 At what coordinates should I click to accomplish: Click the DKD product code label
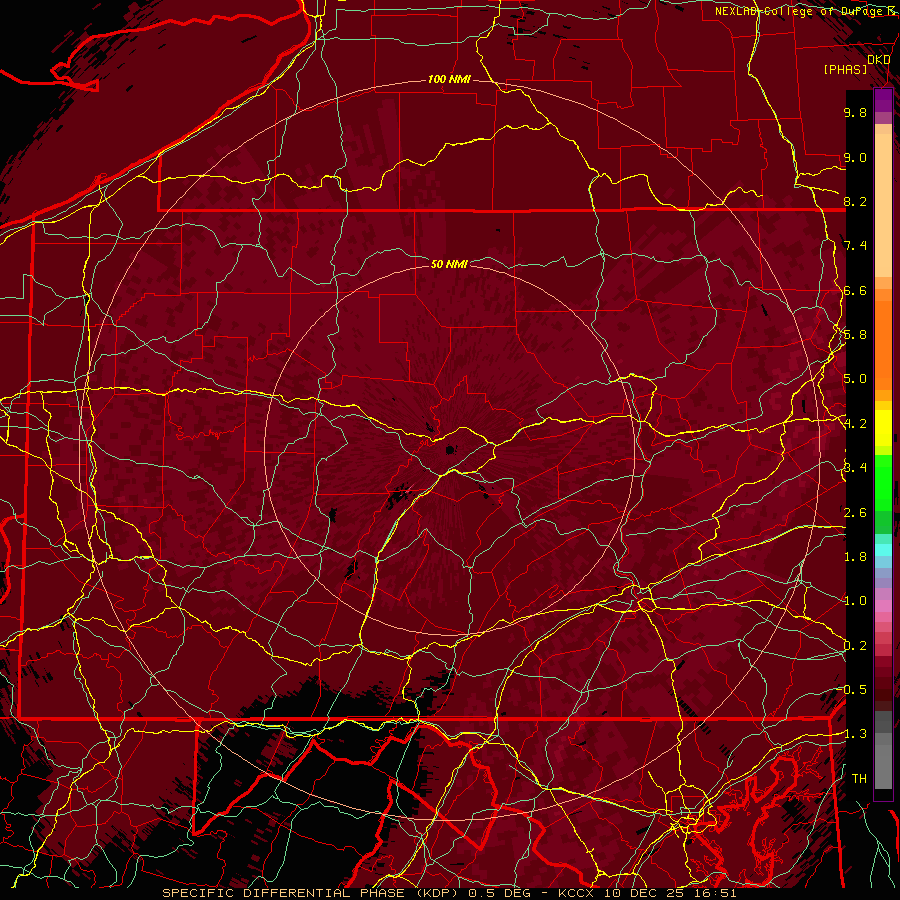879,60
